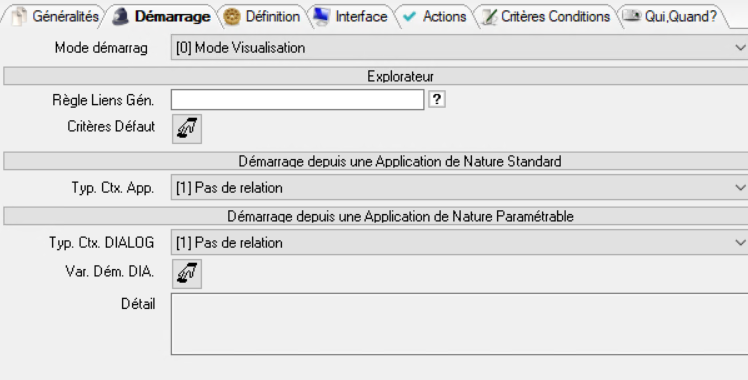Click inside the Détail text area
The height and width of the screenshot is (380, 748).
tap(459, 324)
